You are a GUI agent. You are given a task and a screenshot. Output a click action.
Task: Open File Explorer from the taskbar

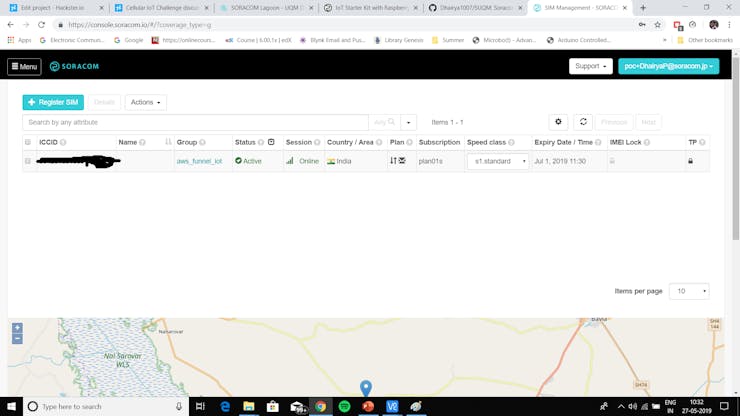coord(249,406)
